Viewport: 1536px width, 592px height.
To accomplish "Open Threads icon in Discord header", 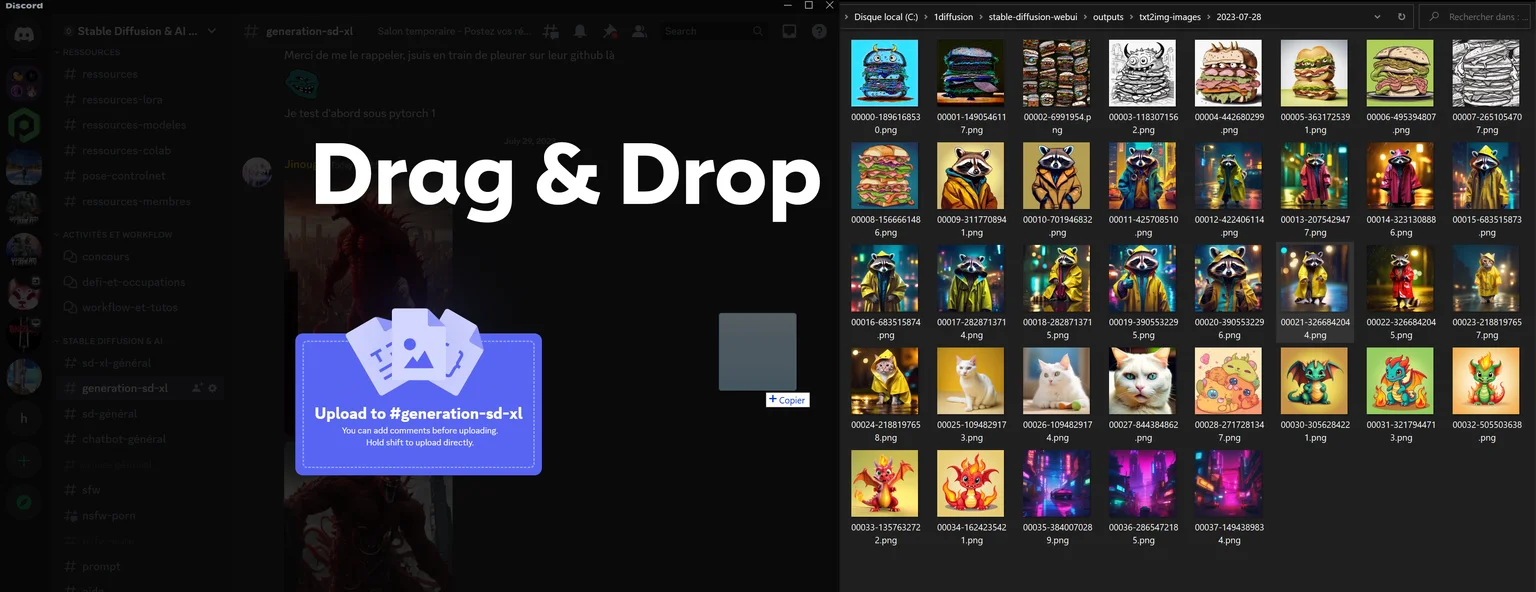I will tap(552, 31).
